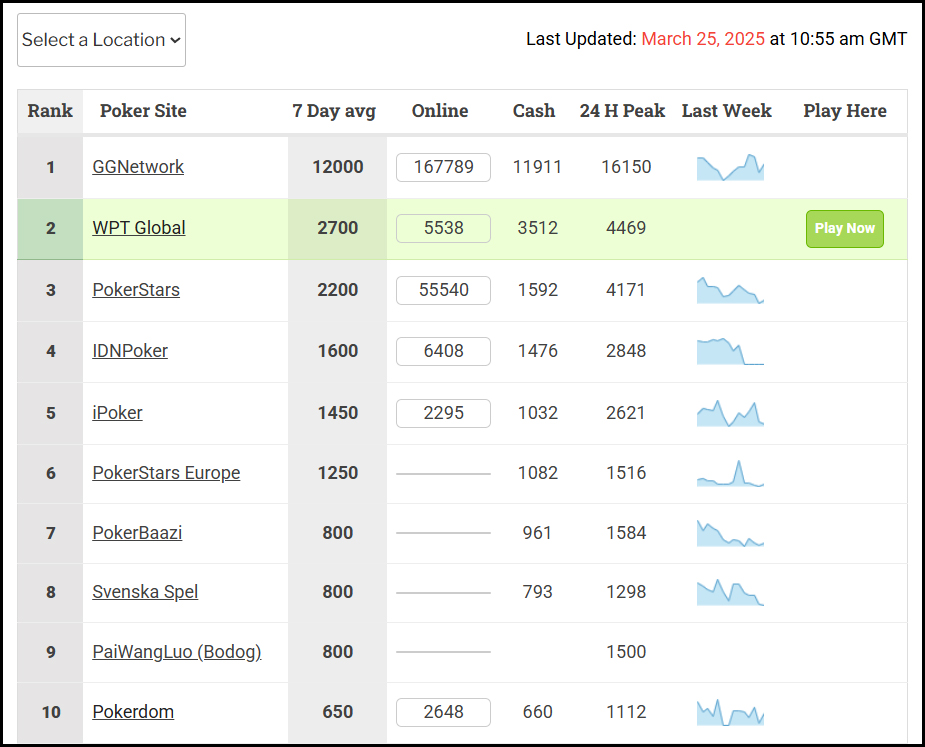This screenshot has width=925, height=747.
Task: Click the GGNetwork online count box 167789
Action: click(443, 167)
